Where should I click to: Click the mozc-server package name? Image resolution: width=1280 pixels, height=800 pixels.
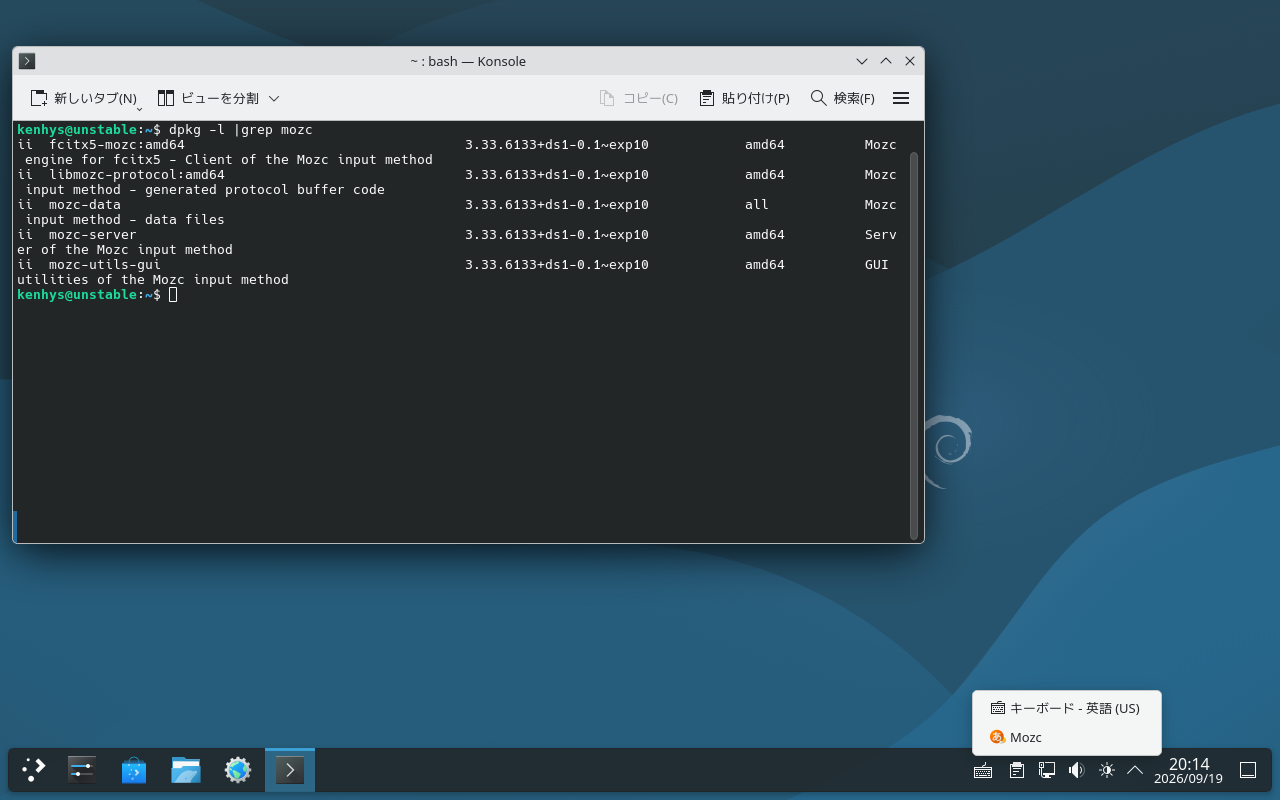[x=93, y=234]
